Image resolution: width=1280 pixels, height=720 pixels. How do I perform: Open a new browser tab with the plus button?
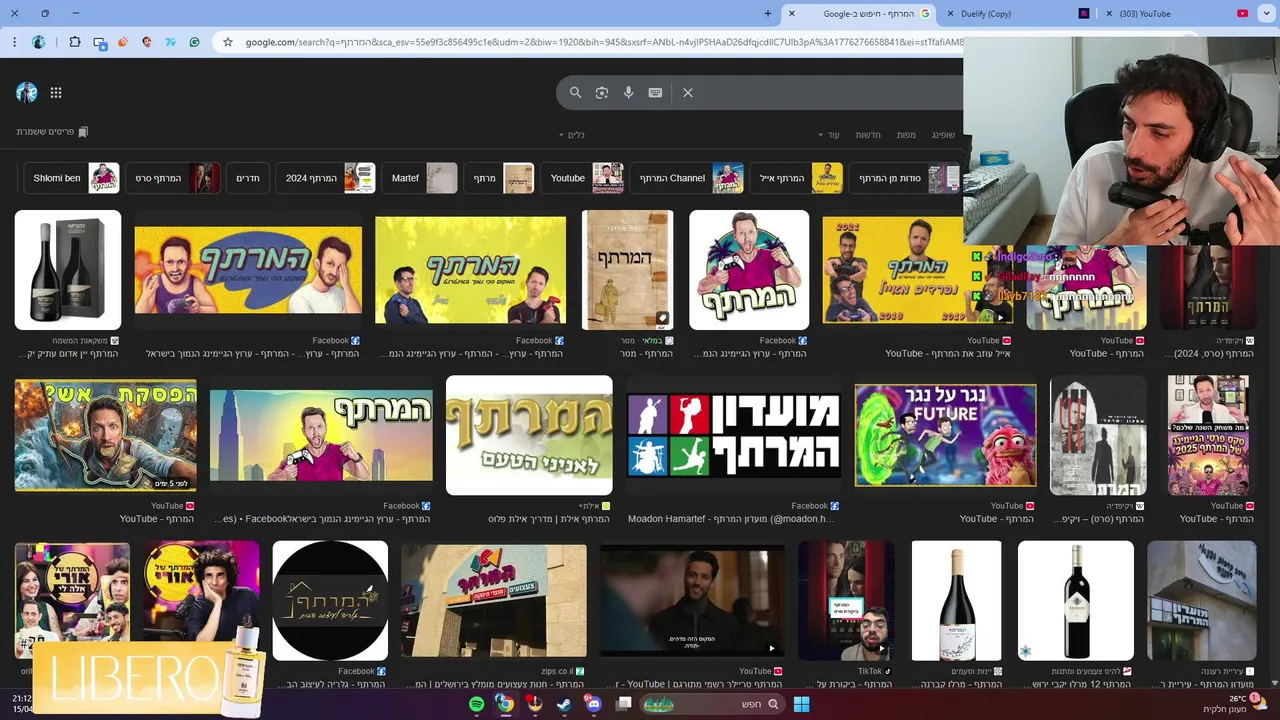(768, 14)
